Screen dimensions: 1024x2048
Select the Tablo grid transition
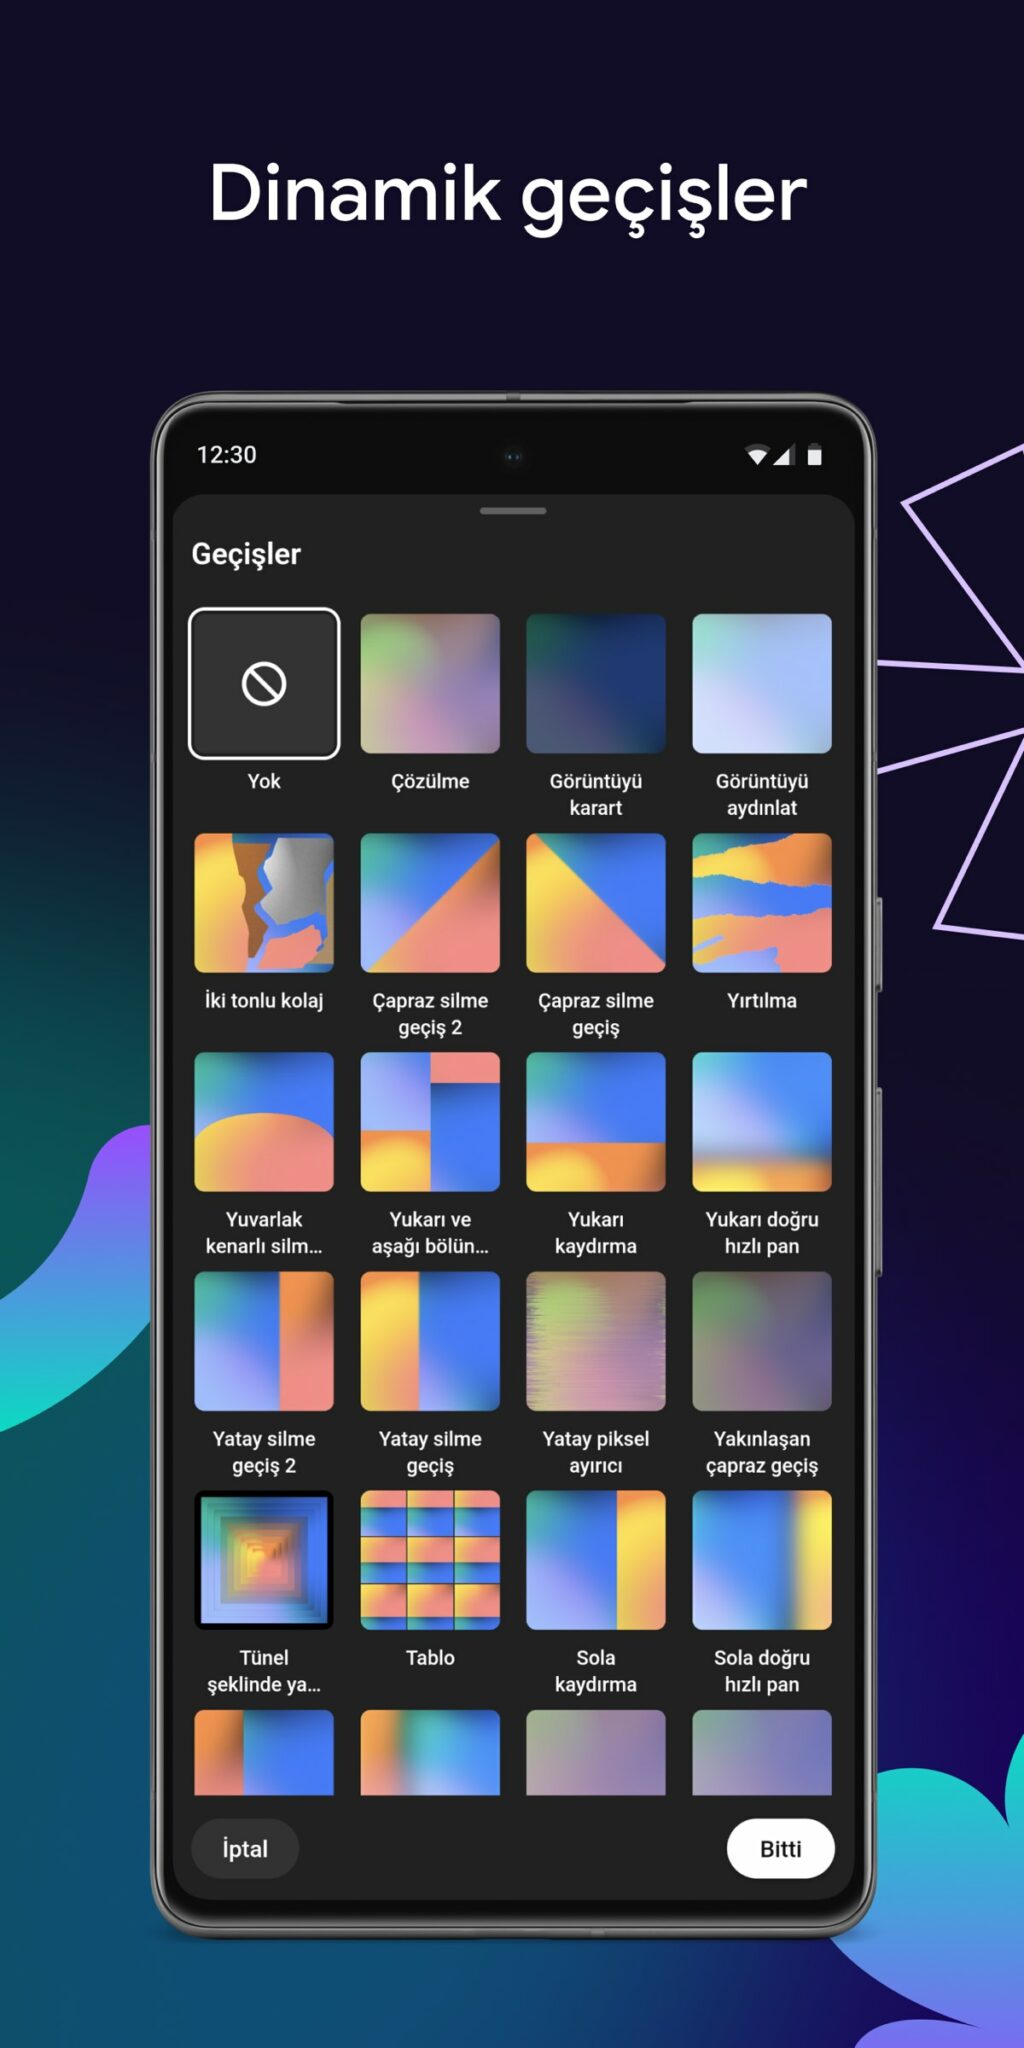[x=430, y=1560]
